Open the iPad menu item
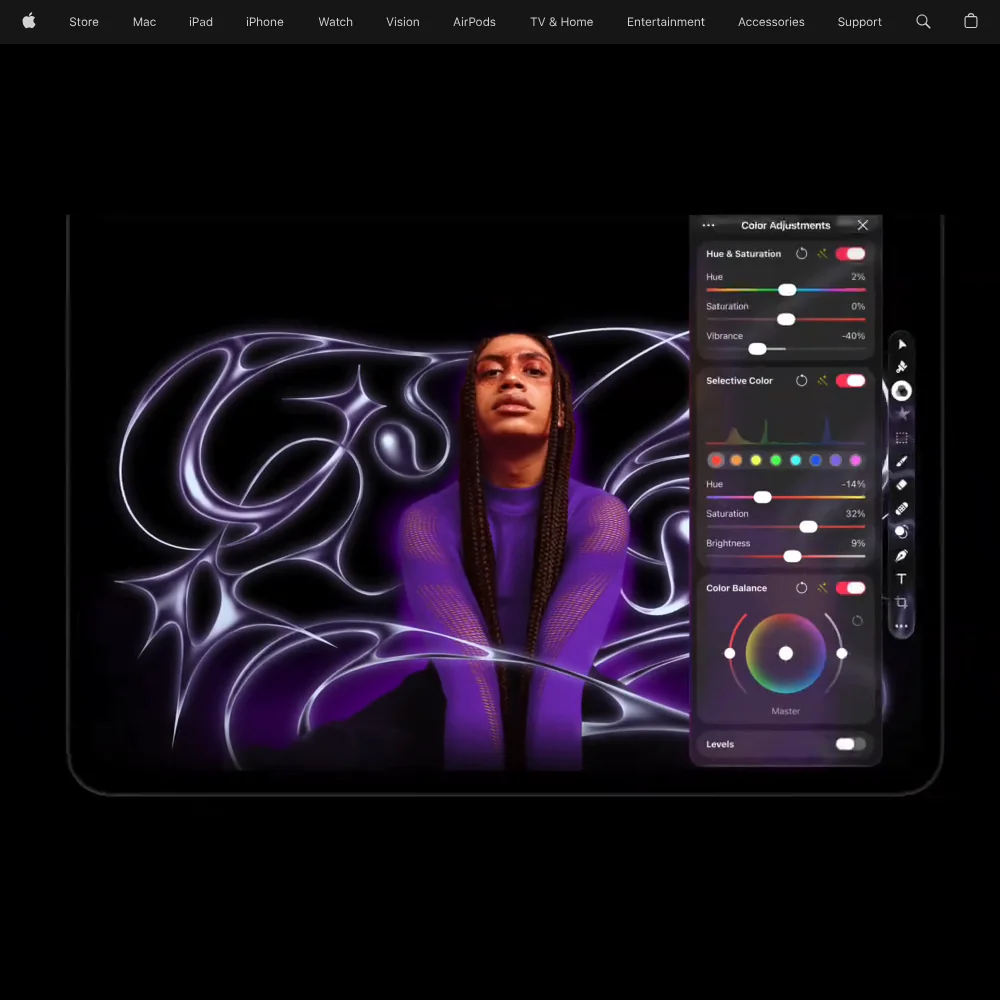Screen dimensions: 1000x1000 point(201,22)
